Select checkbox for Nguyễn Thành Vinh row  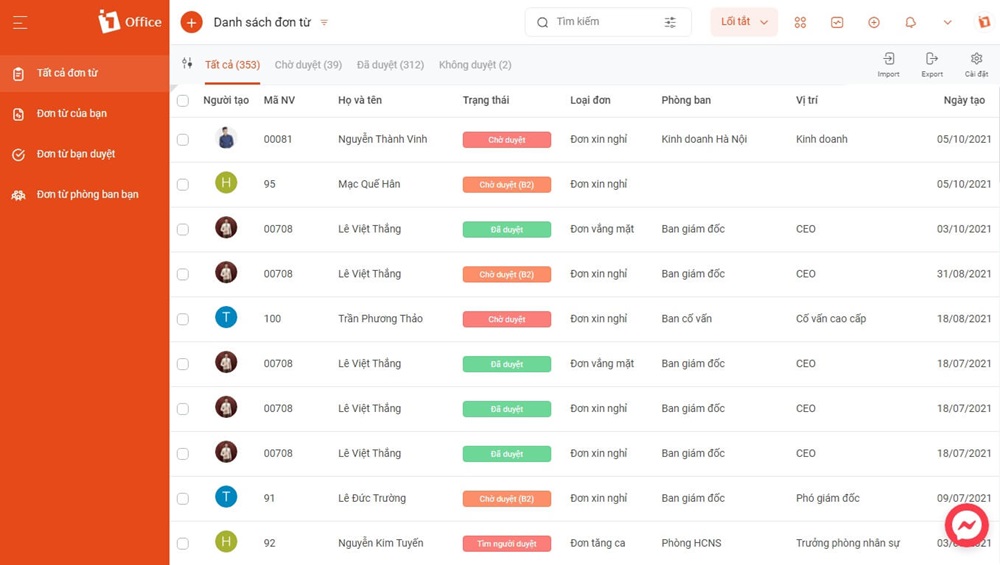pos(183,140)
